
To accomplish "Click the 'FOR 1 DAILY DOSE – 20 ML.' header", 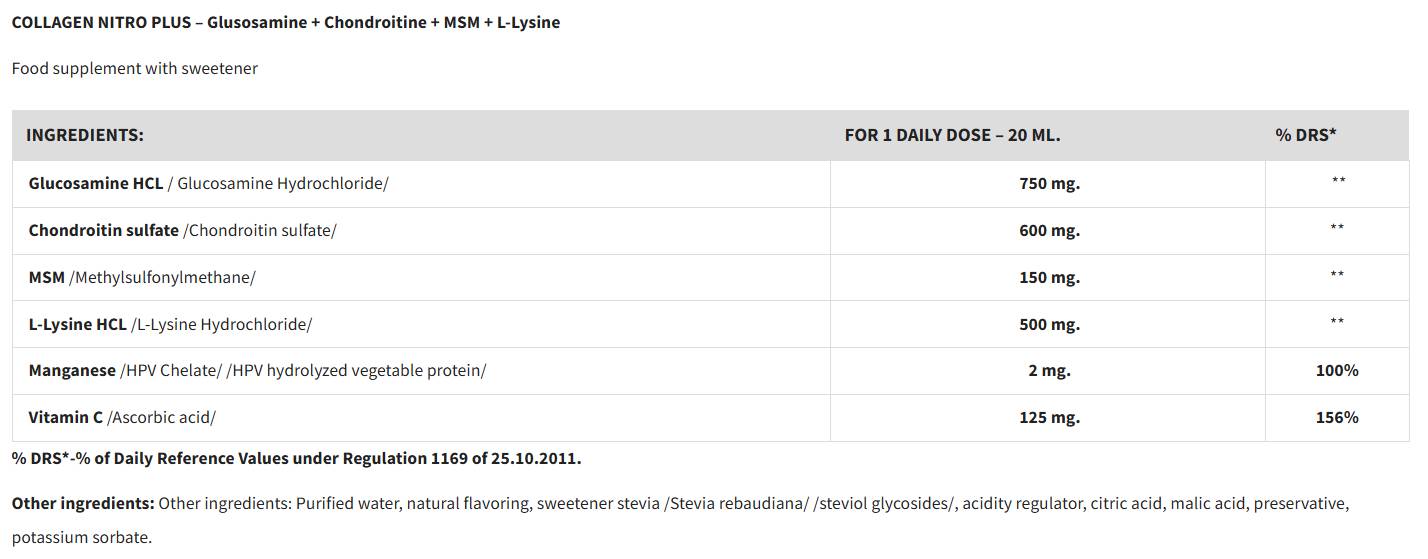I will (953, 135).
